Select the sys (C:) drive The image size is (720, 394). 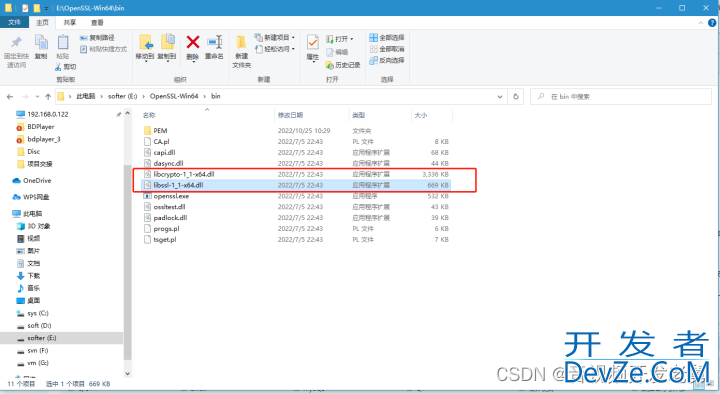(x=32, y=313)
